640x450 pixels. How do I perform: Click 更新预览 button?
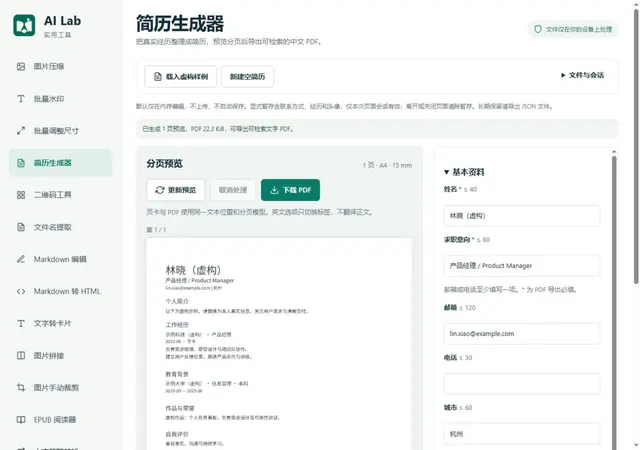(x=176, y=190)
